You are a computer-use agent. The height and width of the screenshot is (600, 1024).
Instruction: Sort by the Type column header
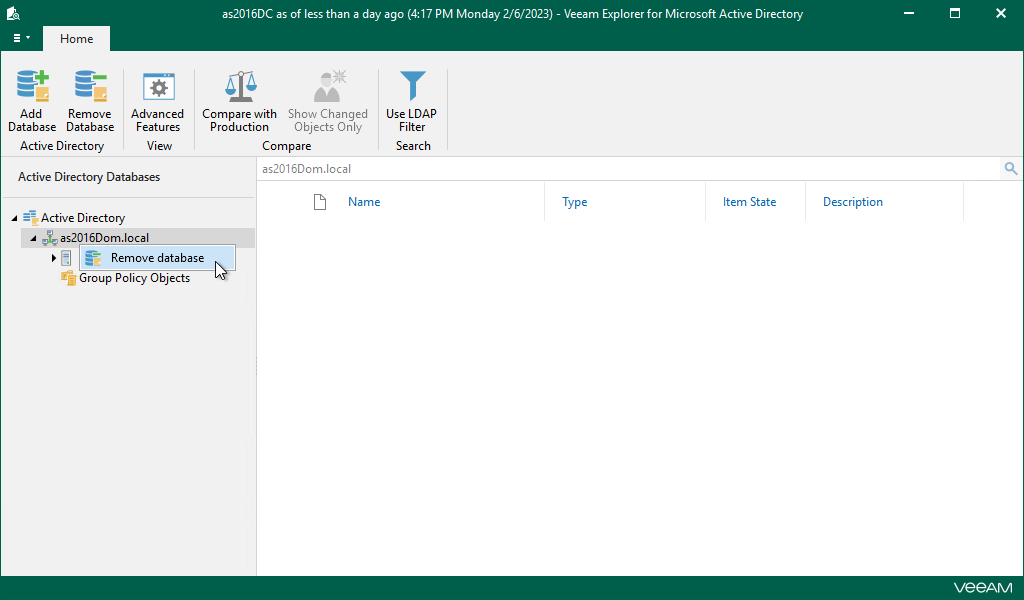575,202
